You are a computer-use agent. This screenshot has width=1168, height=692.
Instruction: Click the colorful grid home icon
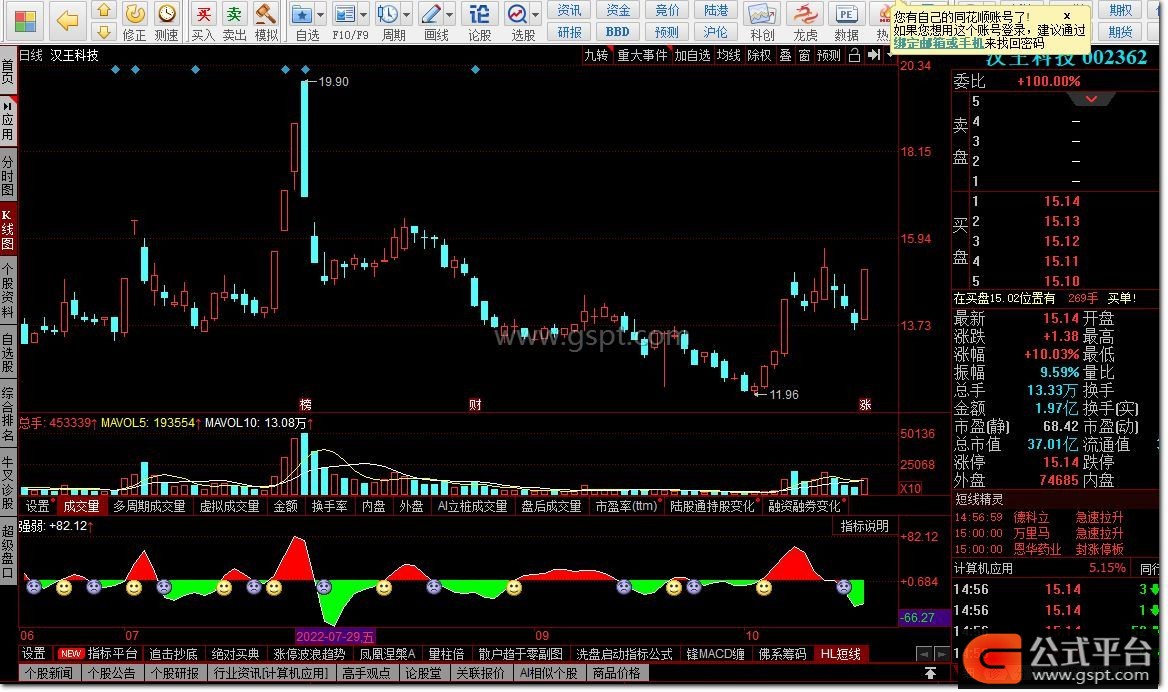(25, 21)
